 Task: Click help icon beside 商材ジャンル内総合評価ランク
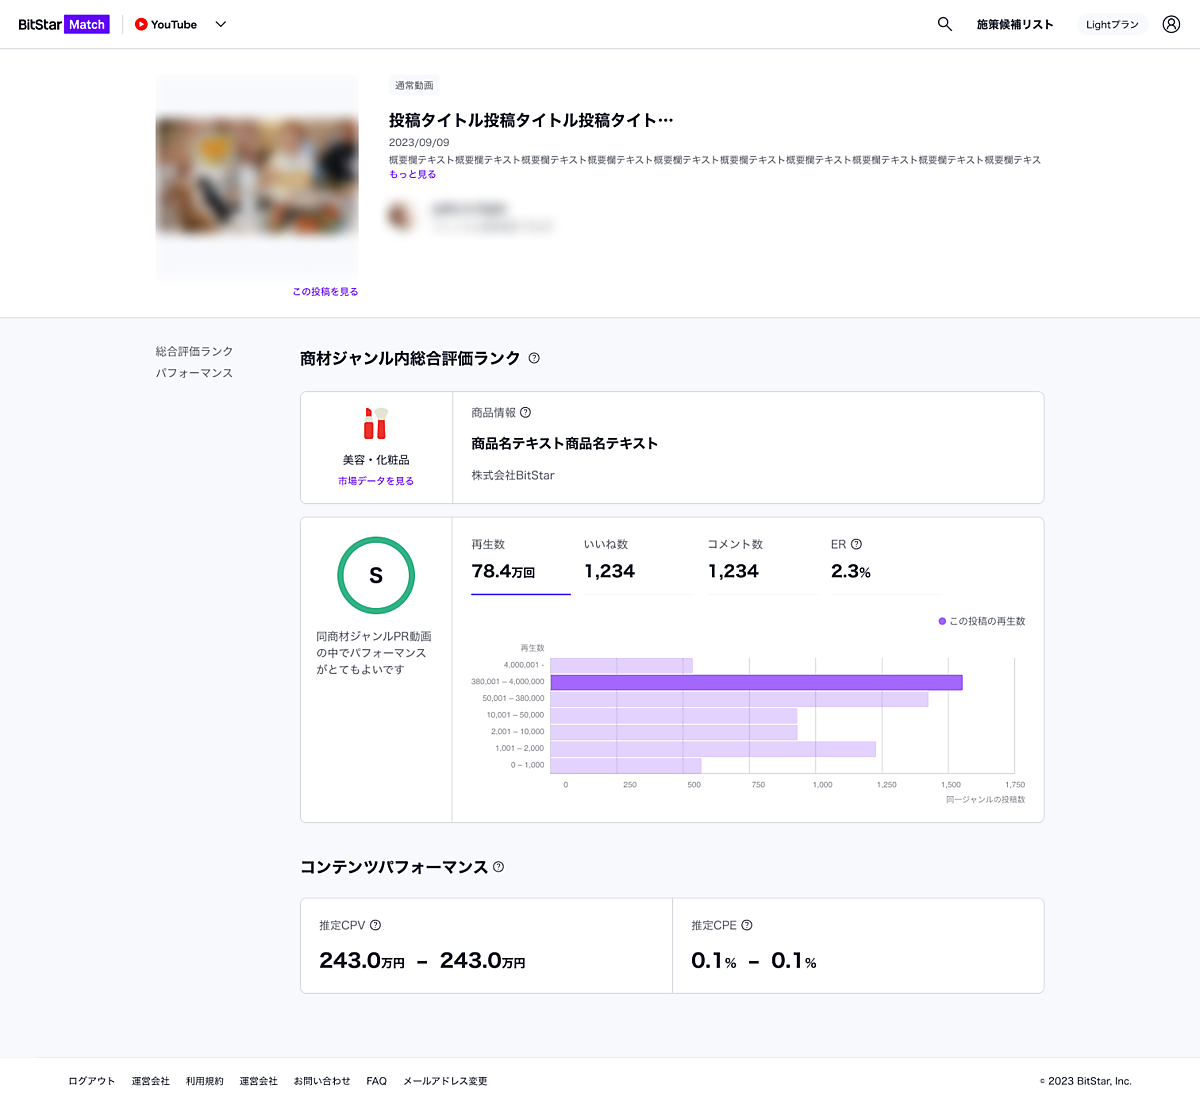(x=534, y=358)
